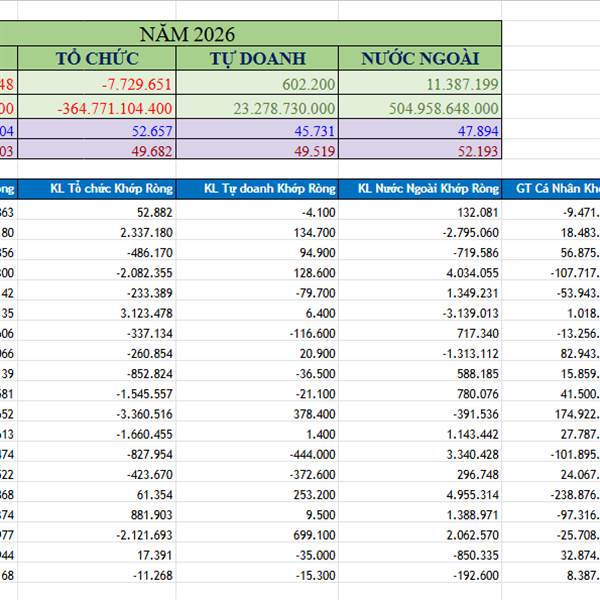Click KL Tự doanh Khớp Ròng column header
Viewport: 600px width, 600px height.
tap(257, 189)
